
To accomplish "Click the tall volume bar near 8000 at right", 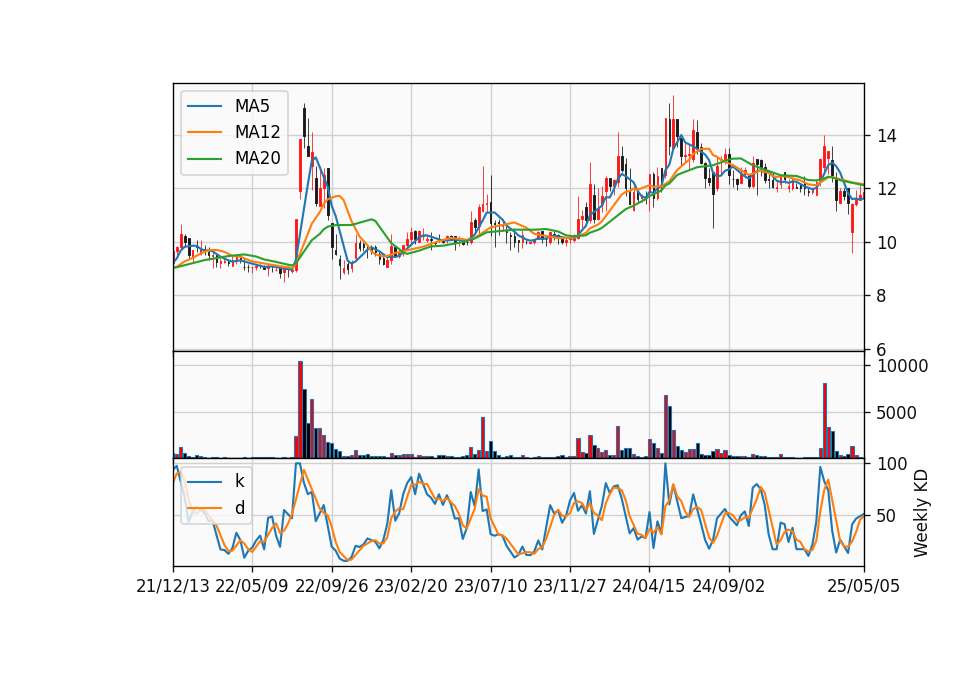I will point(825,421).
